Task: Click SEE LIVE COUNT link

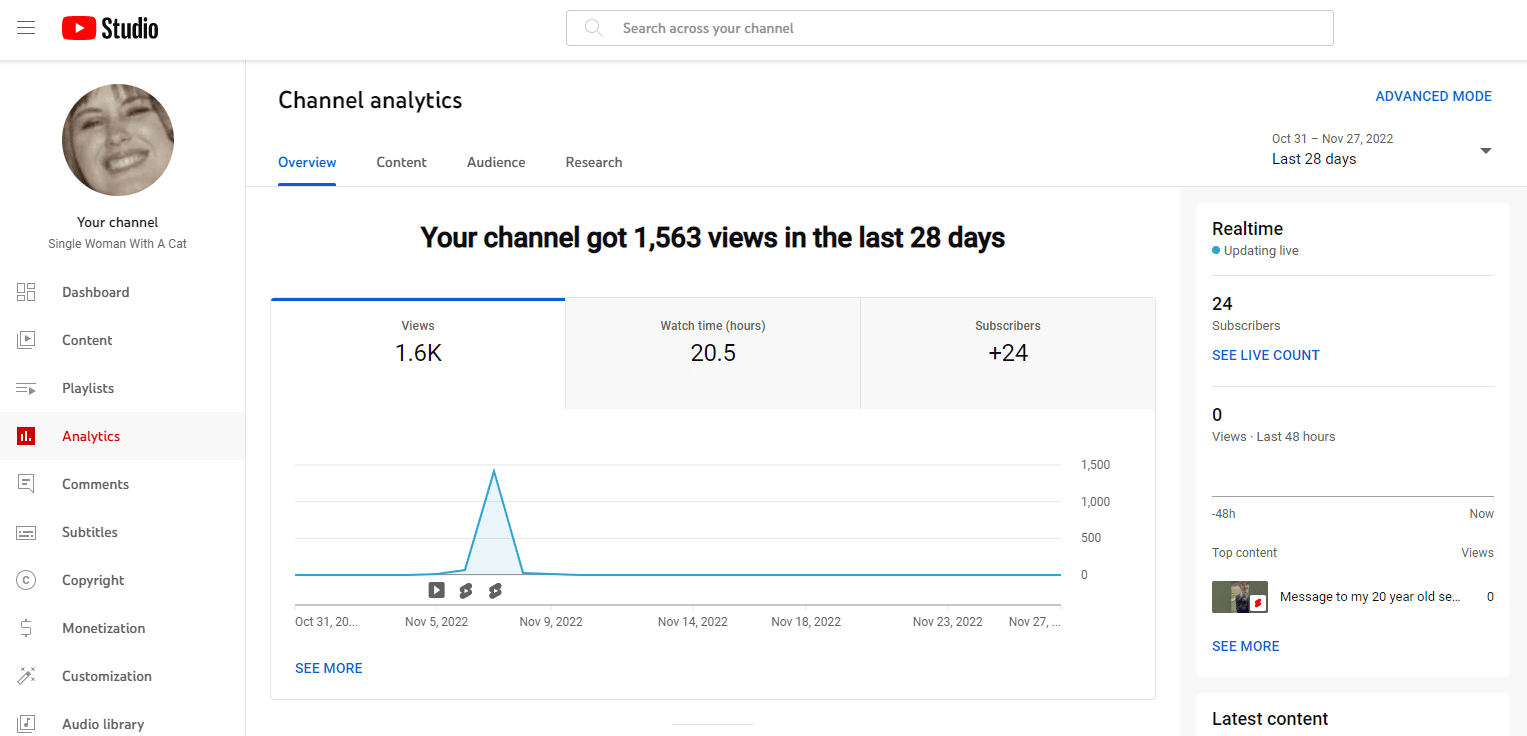Action: 1265,355
